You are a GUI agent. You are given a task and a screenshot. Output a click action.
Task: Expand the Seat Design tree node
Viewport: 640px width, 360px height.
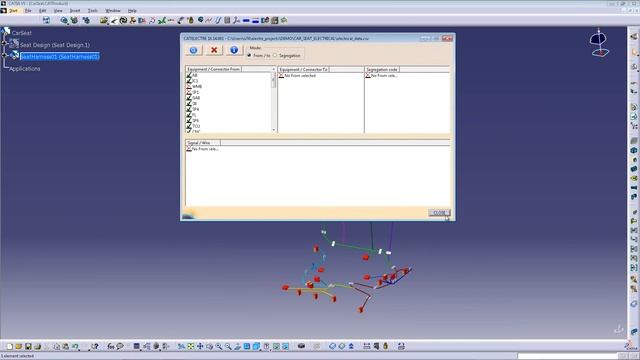pos(5,43)
